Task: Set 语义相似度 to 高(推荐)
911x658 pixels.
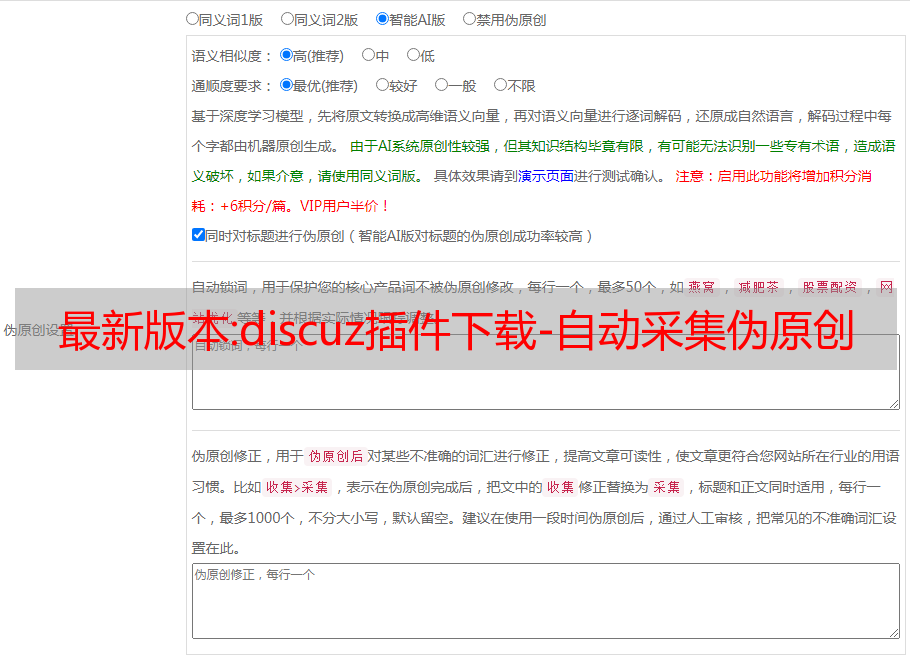Action: [286, 55]
